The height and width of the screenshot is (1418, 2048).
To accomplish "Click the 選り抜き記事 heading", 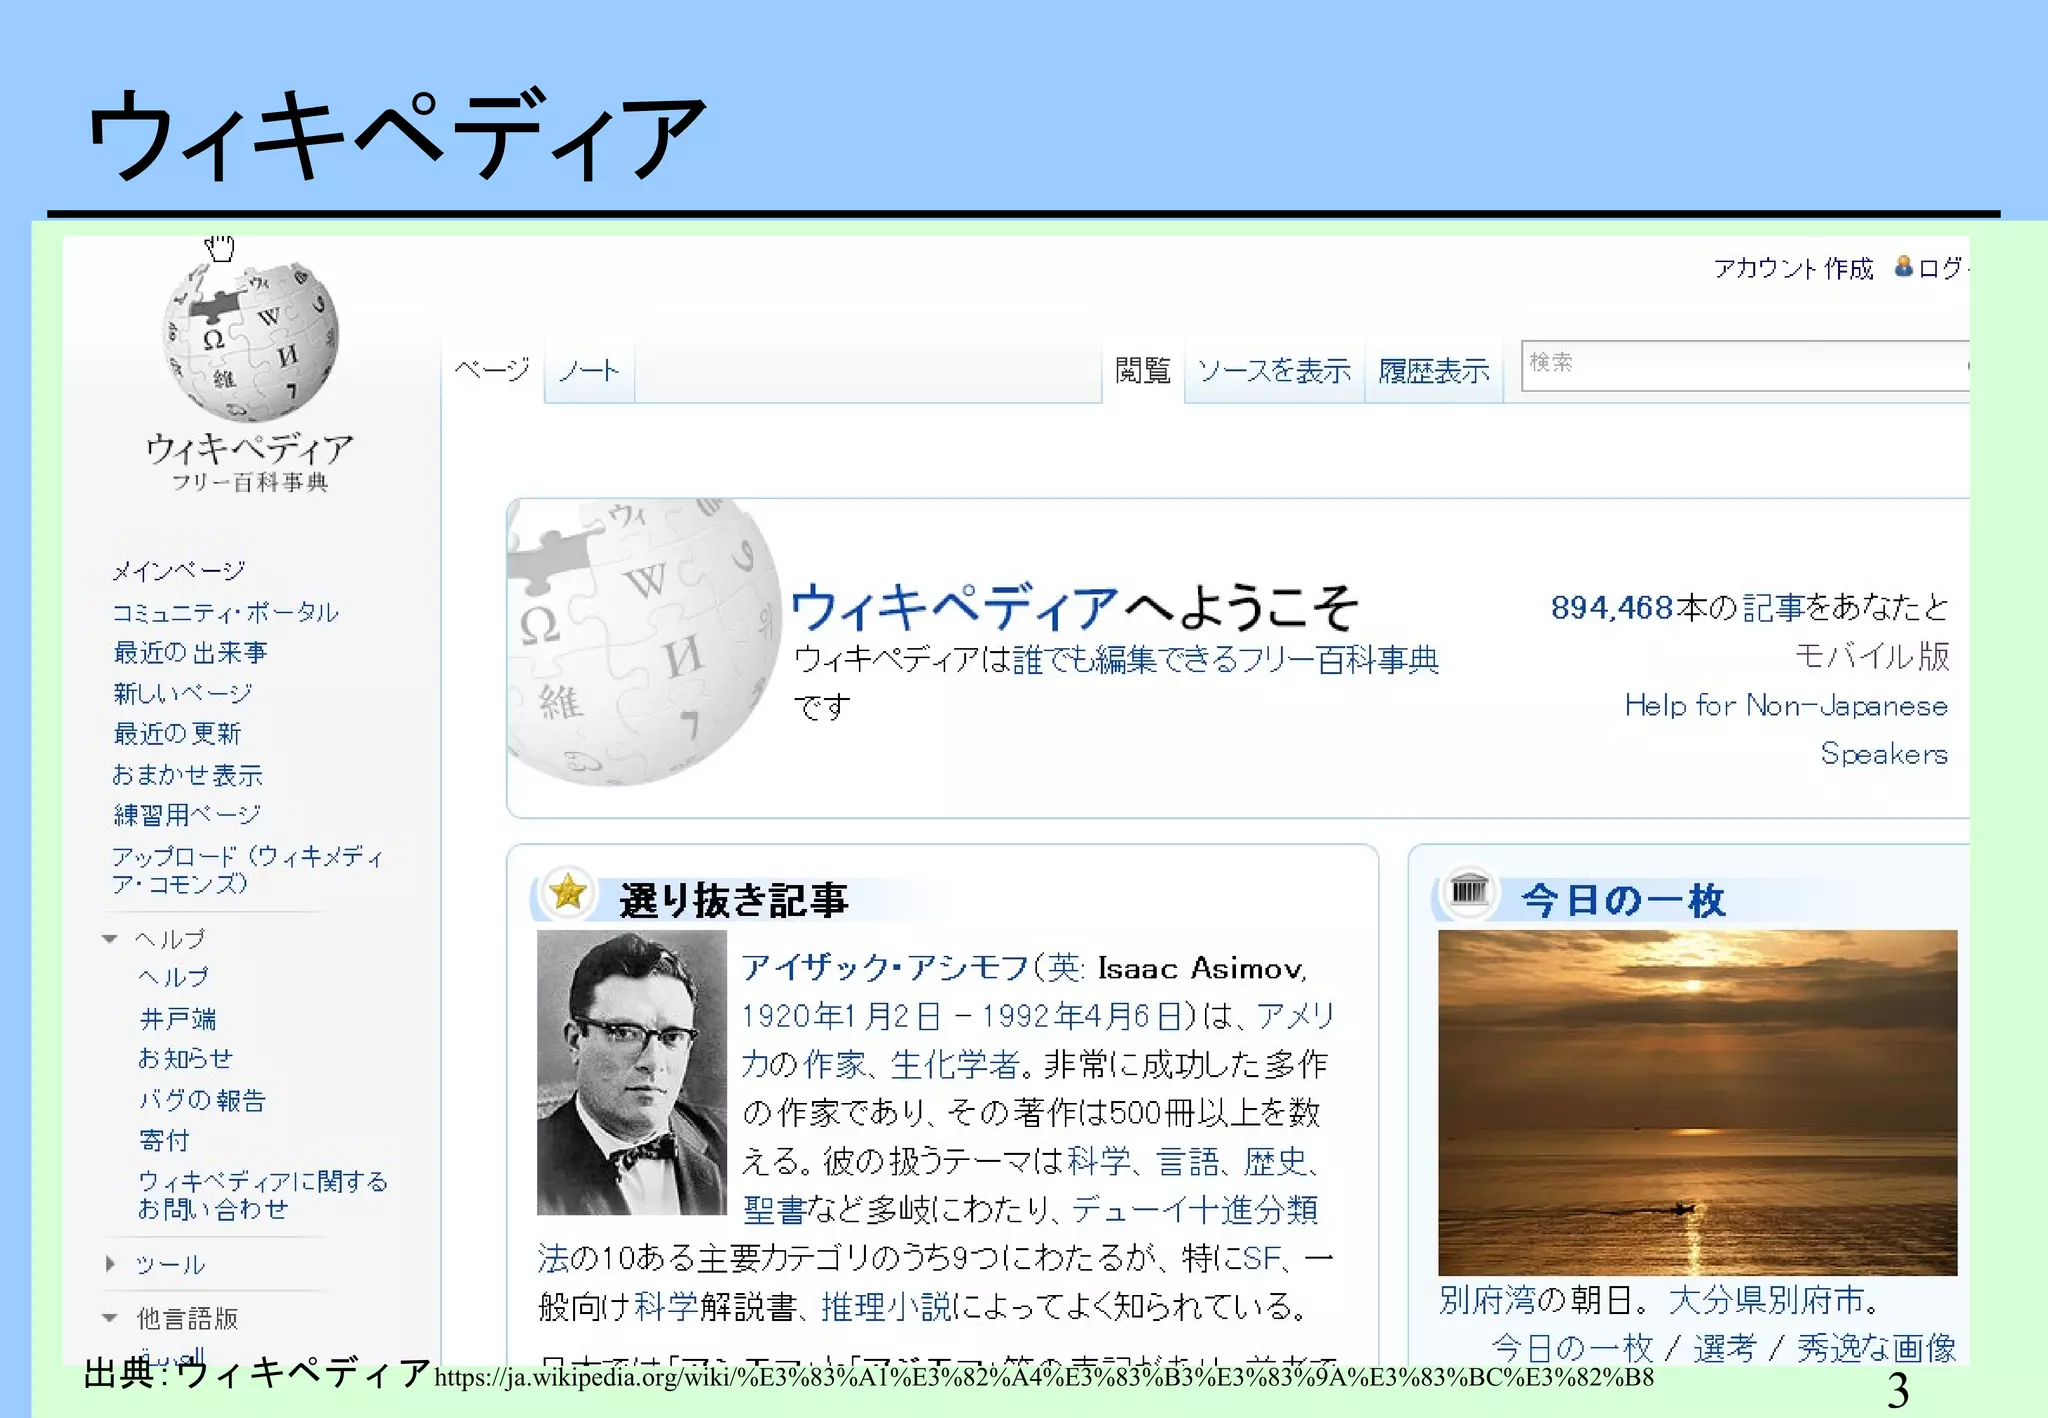I will (x=733, y=899).
